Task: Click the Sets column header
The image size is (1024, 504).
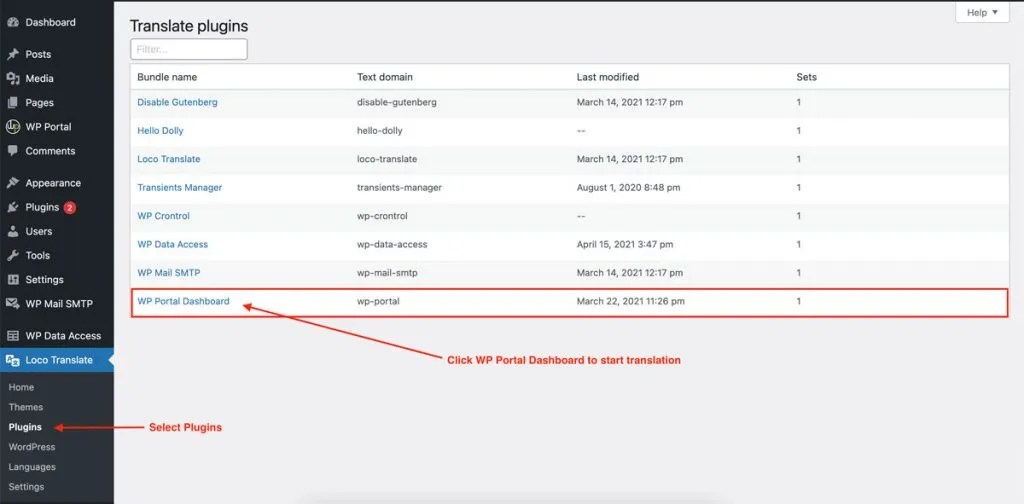Action: [807, 77]
